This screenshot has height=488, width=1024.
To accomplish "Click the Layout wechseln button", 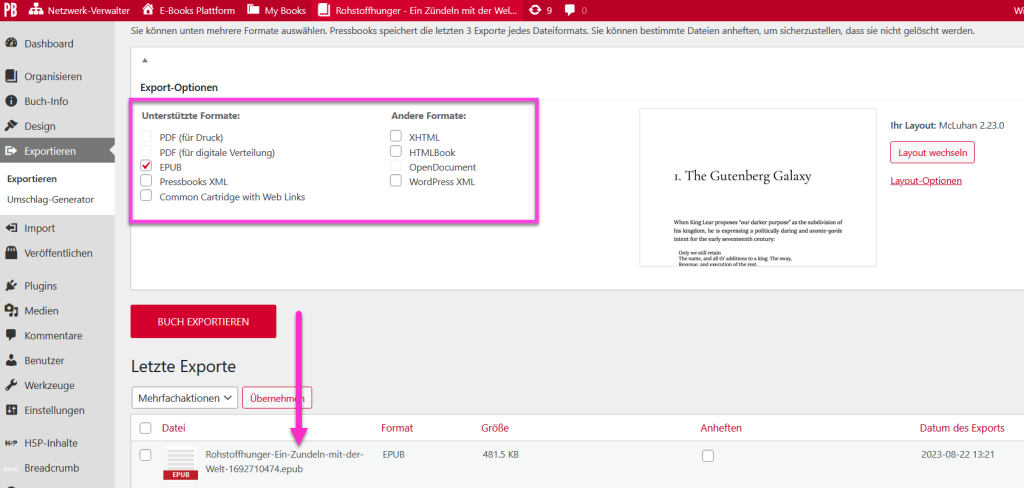I will 932,153.
